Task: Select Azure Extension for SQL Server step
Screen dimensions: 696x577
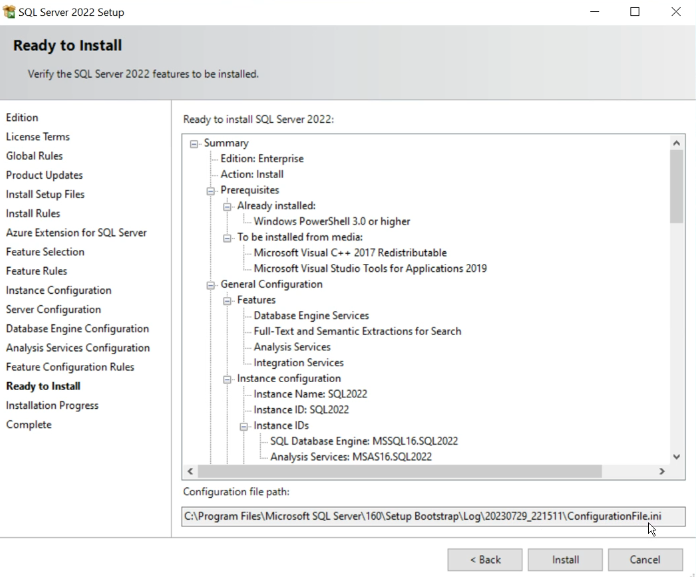Action: [x=76, y=233]
